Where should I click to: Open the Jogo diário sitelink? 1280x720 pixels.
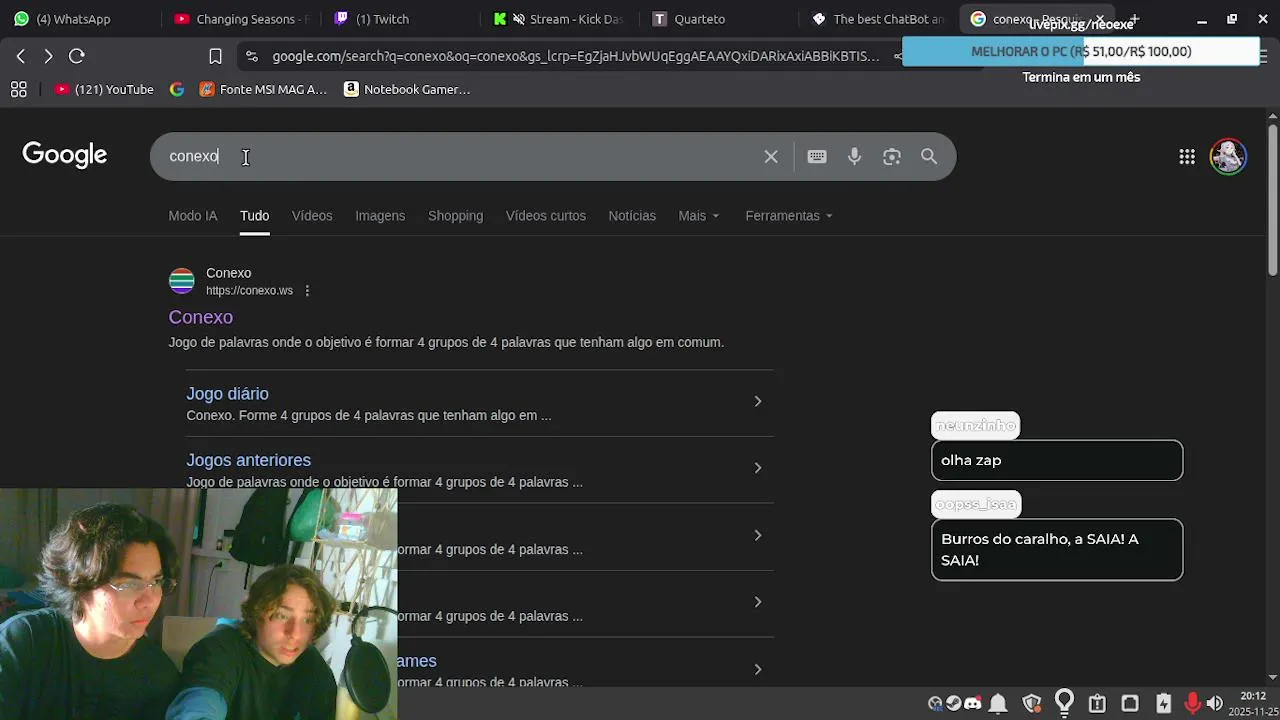(x=227, y=394)
